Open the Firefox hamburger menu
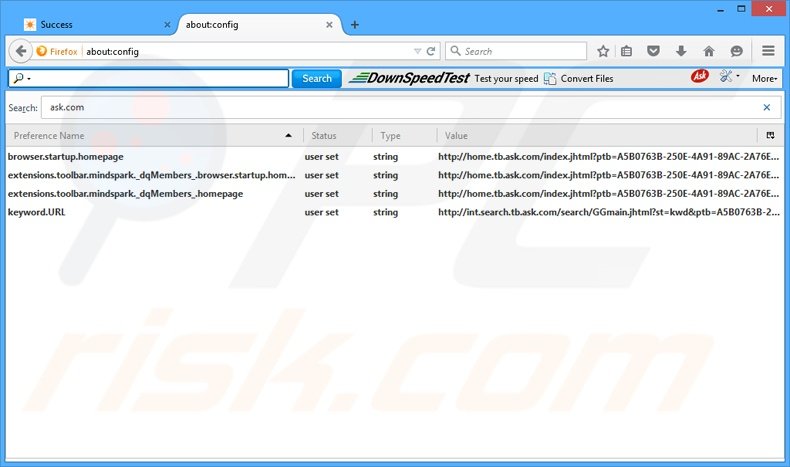Screen dimensions: 790x467 [768, 51]
